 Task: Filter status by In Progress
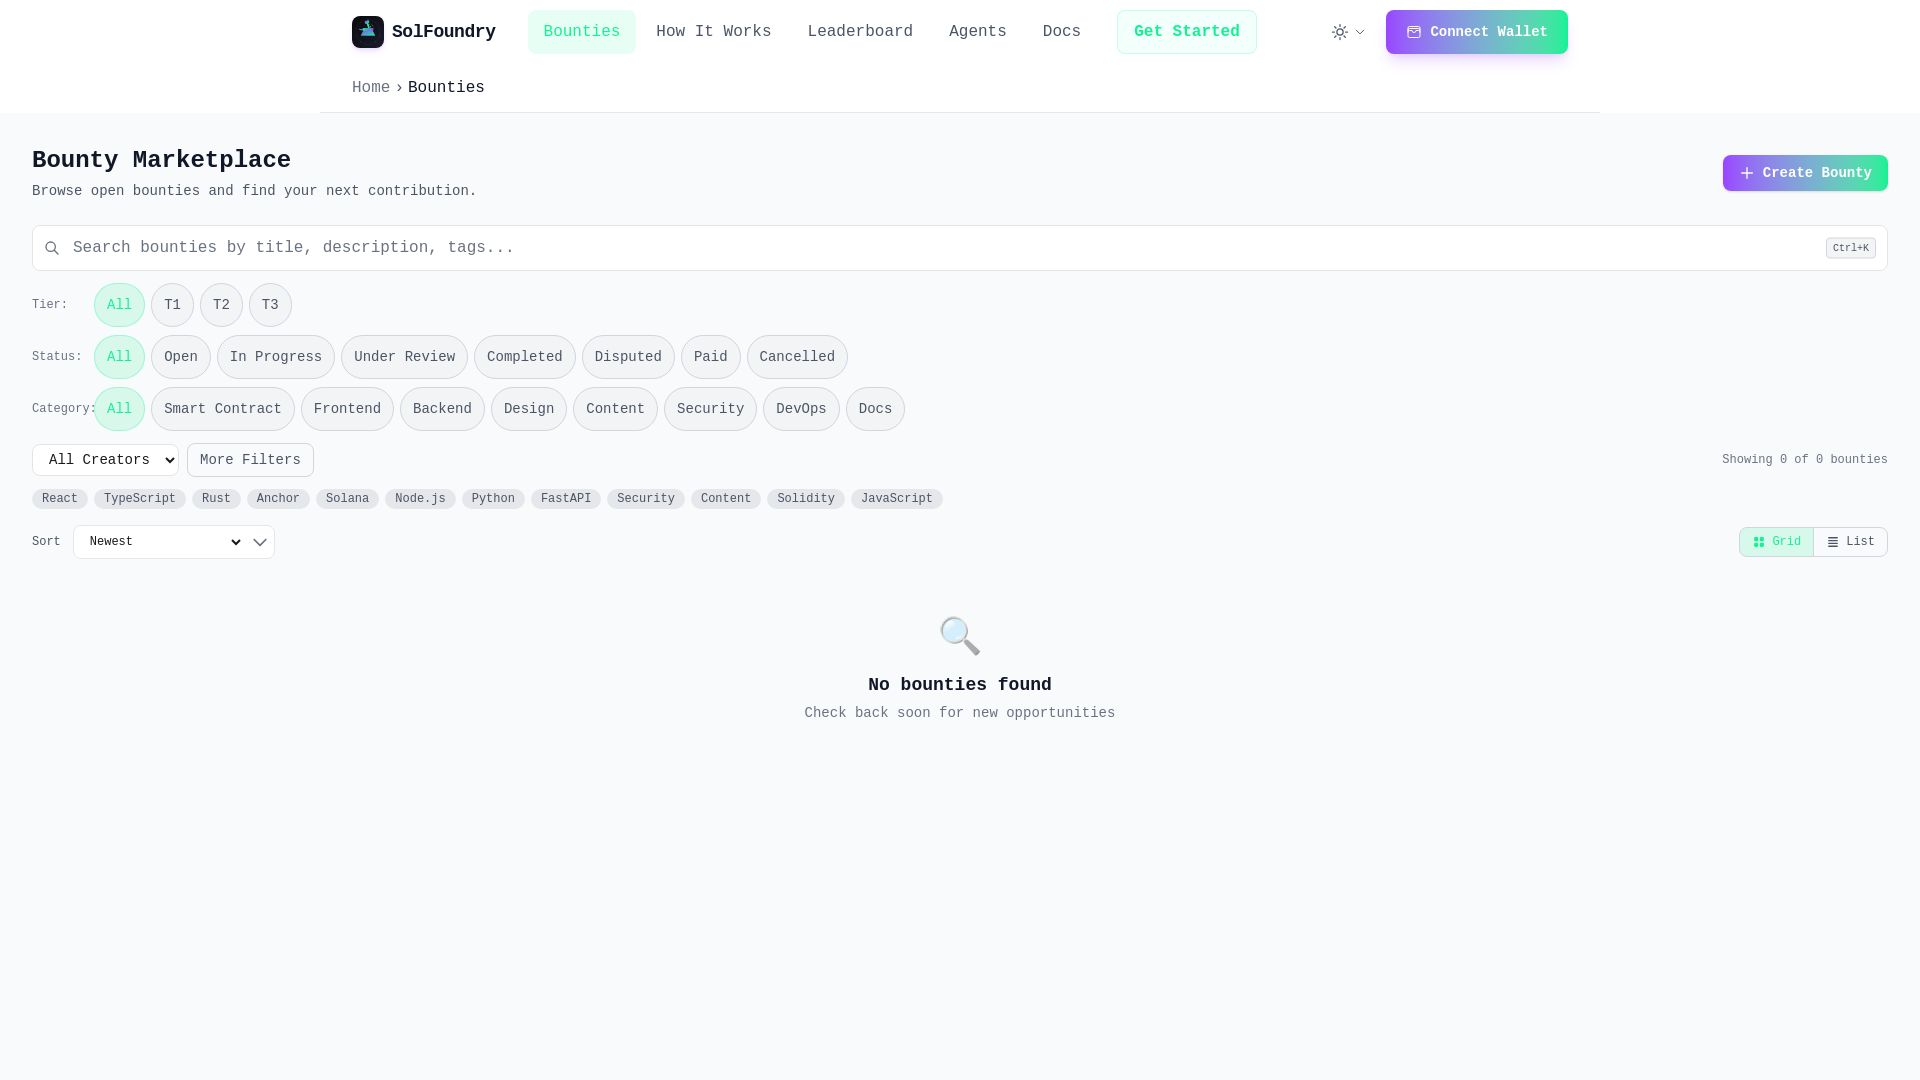click(x=276, y=357)
